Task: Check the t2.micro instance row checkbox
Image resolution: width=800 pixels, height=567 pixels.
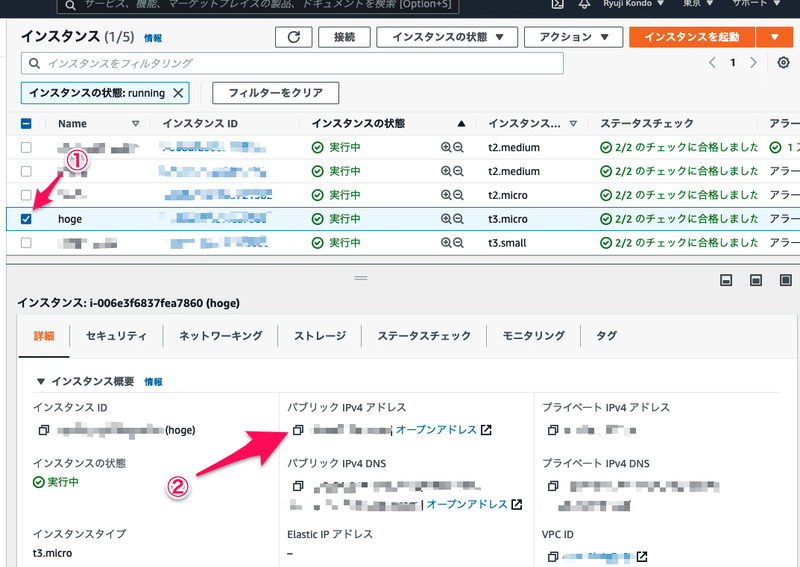Action: click(26, 195)
